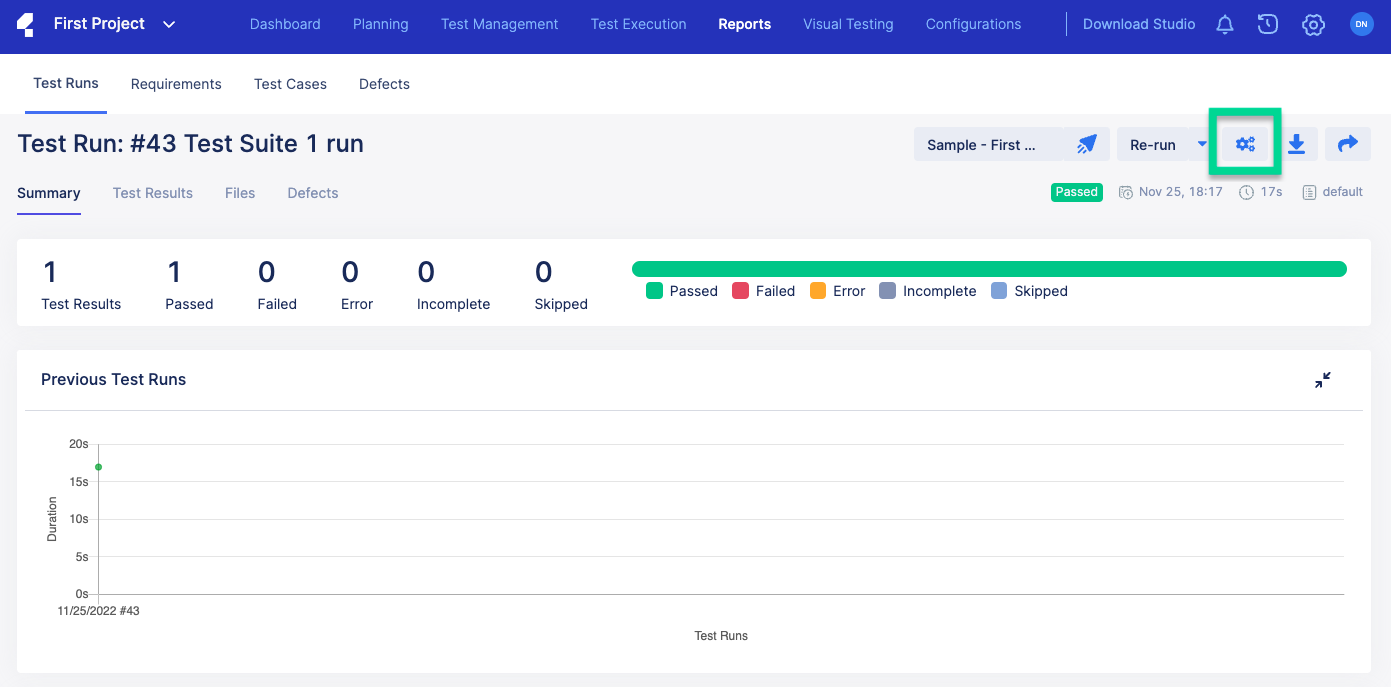
Task: Open the history clock icon in header
Action: (1268, 25)
